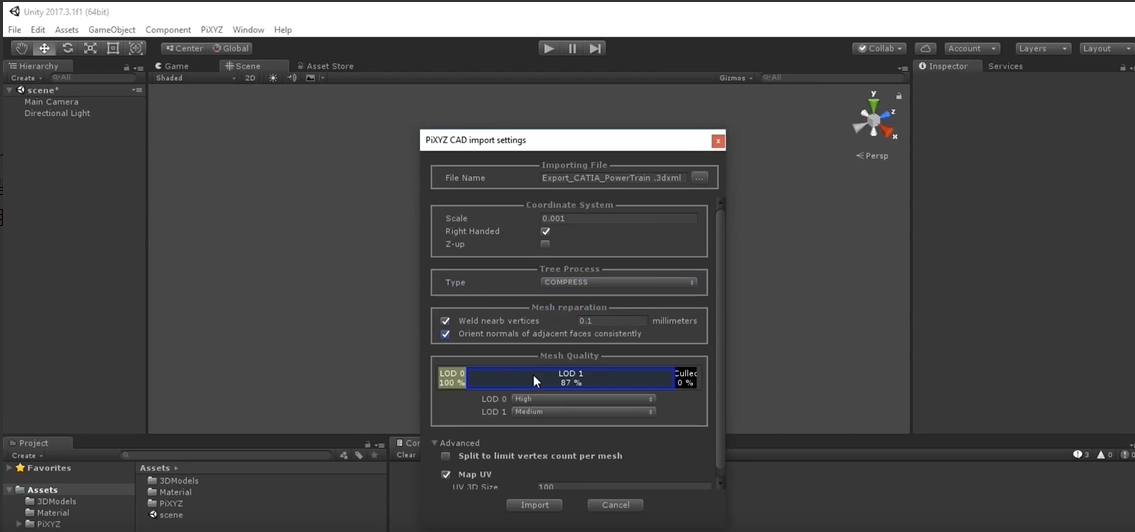
Task: Toggle 2D view mode
Action: click(x=250, y=78)
